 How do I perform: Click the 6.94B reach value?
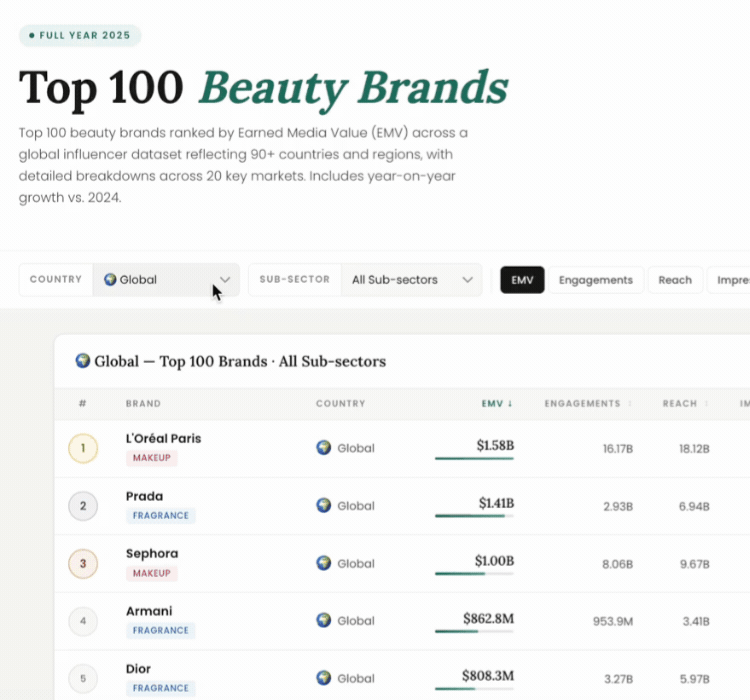[x=694, y=506]
